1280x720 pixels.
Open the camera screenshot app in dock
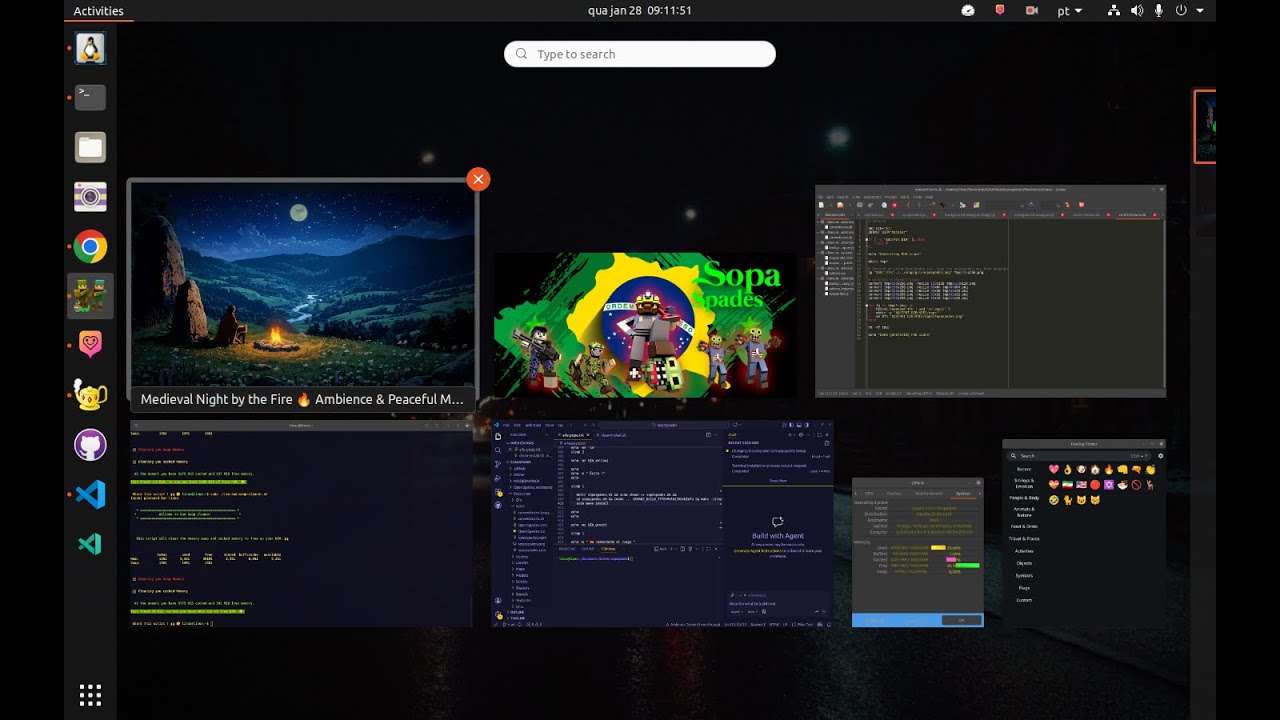90,197
